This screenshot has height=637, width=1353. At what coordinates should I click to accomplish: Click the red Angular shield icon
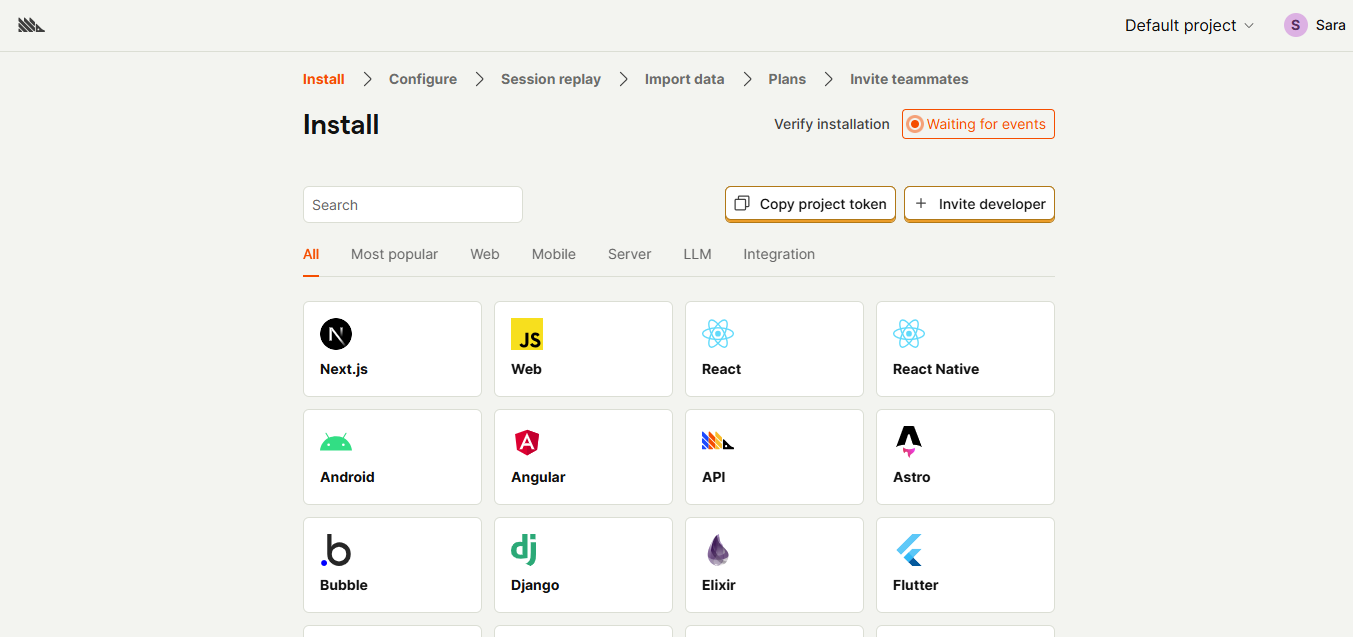pos(527,442)
